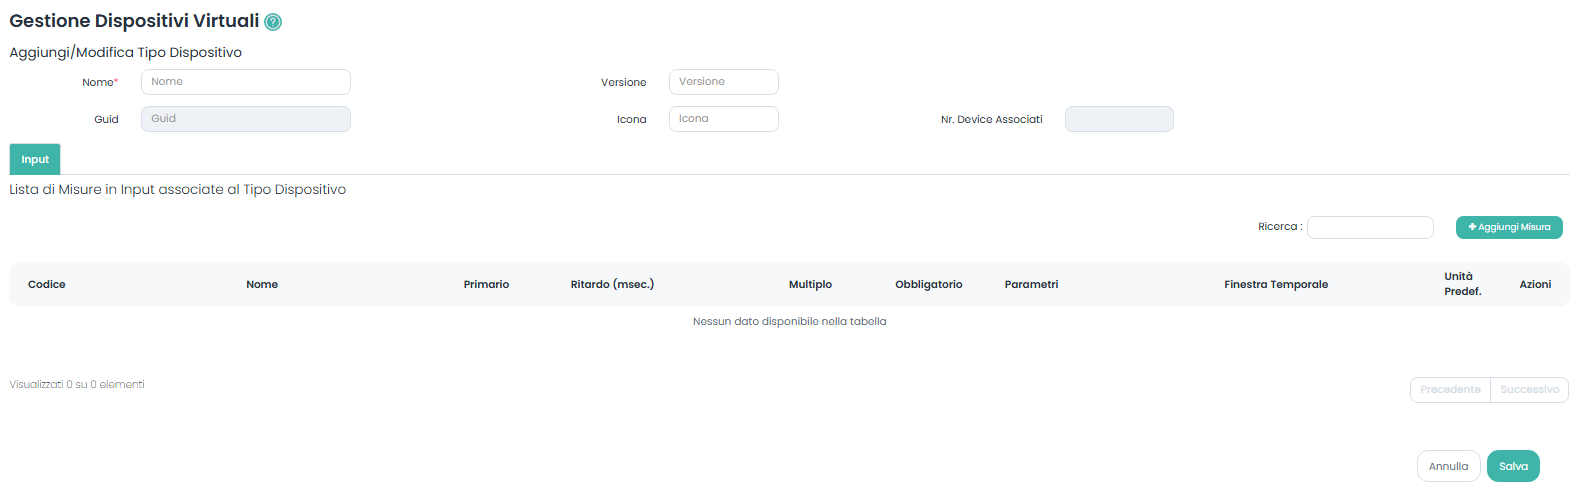Sort by Primario column header
The width and height of the screenshot is (1580, 495).
point(486,285)
